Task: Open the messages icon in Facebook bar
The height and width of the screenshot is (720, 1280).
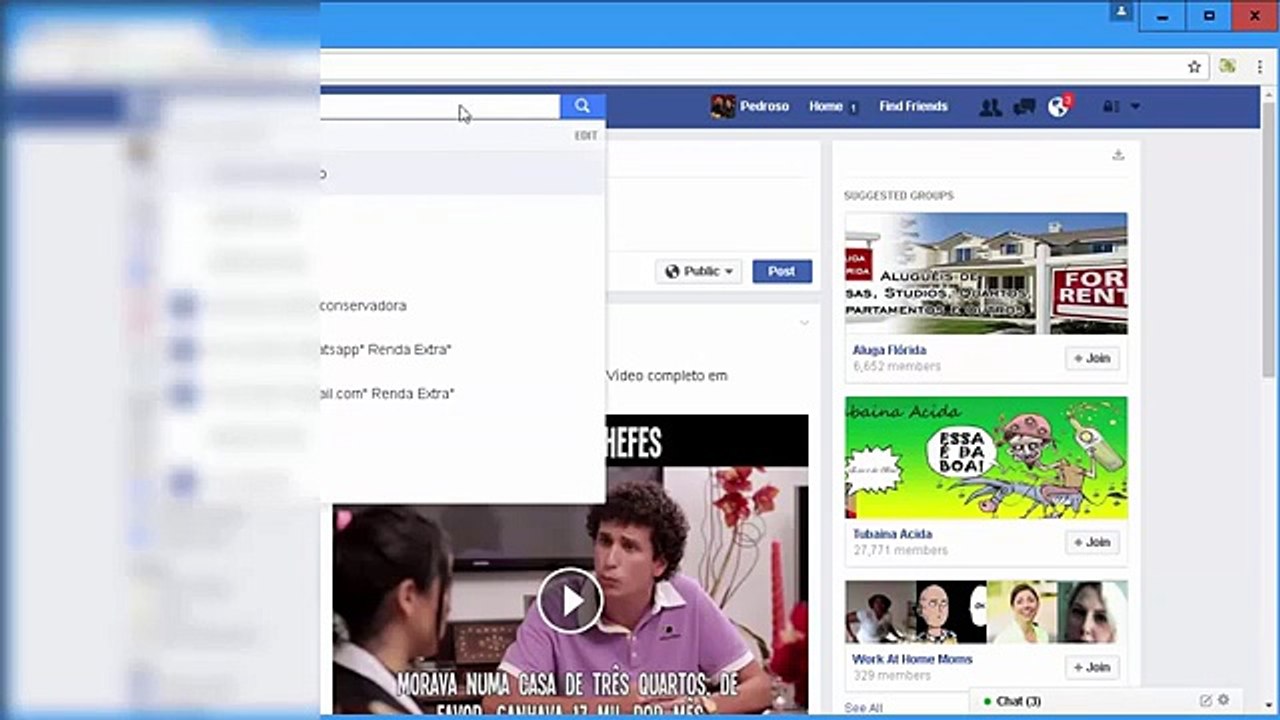Action: [x=1024, y=107]
